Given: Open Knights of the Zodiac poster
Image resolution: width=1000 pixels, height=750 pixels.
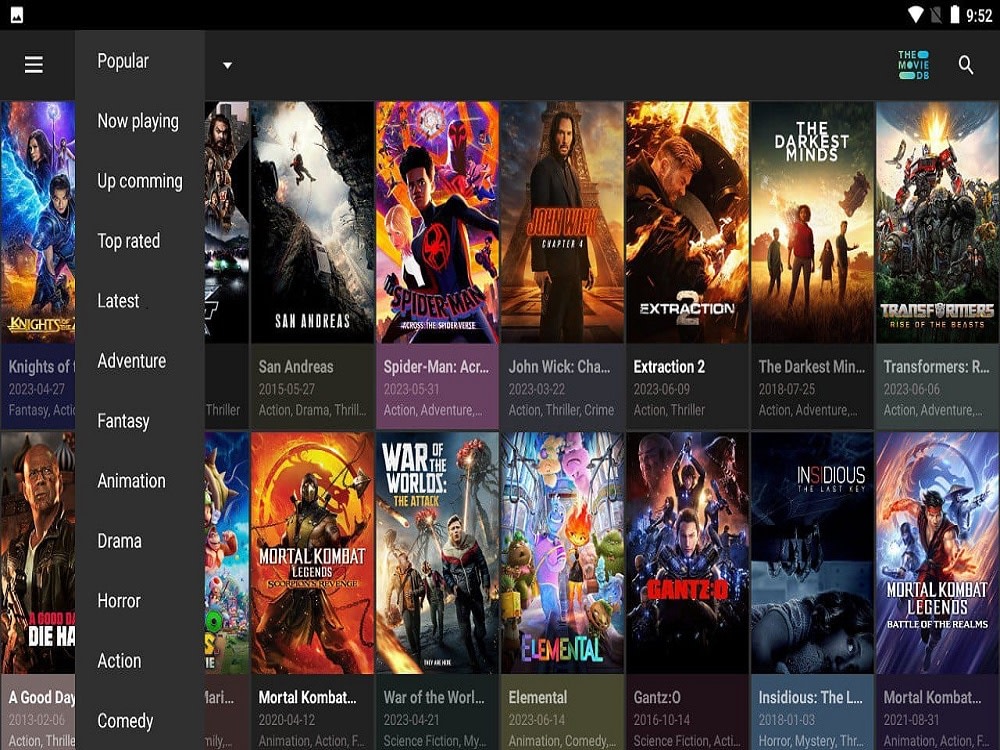Looking at the screenshot, I should tap(38, 223).
